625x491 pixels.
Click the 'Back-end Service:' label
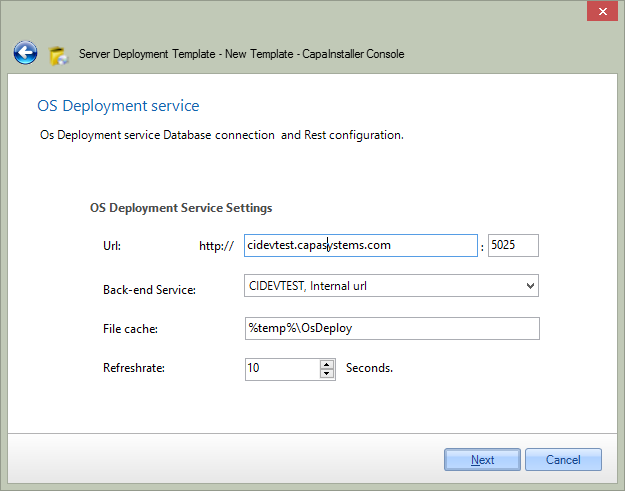(x=149, y=290)
